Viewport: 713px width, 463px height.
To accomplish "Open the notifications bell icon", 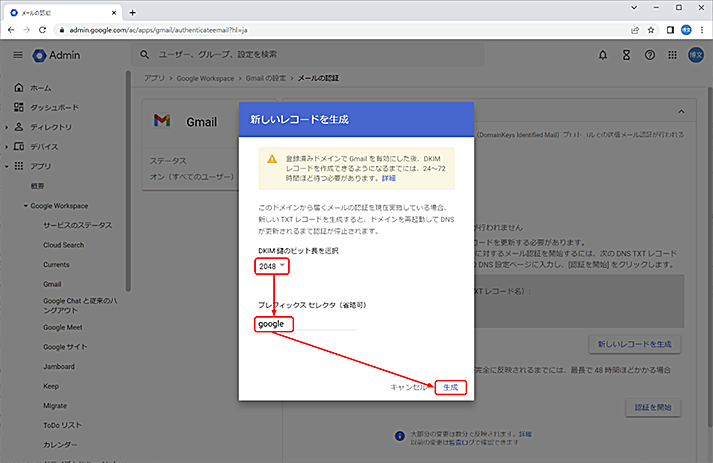I will [x=603, y=55].
